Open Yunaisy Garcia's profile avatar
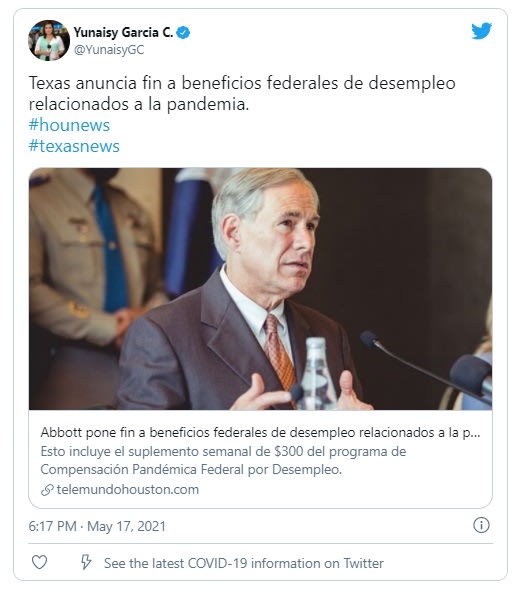This screenshot has height=593, width=521. [49, 40]
